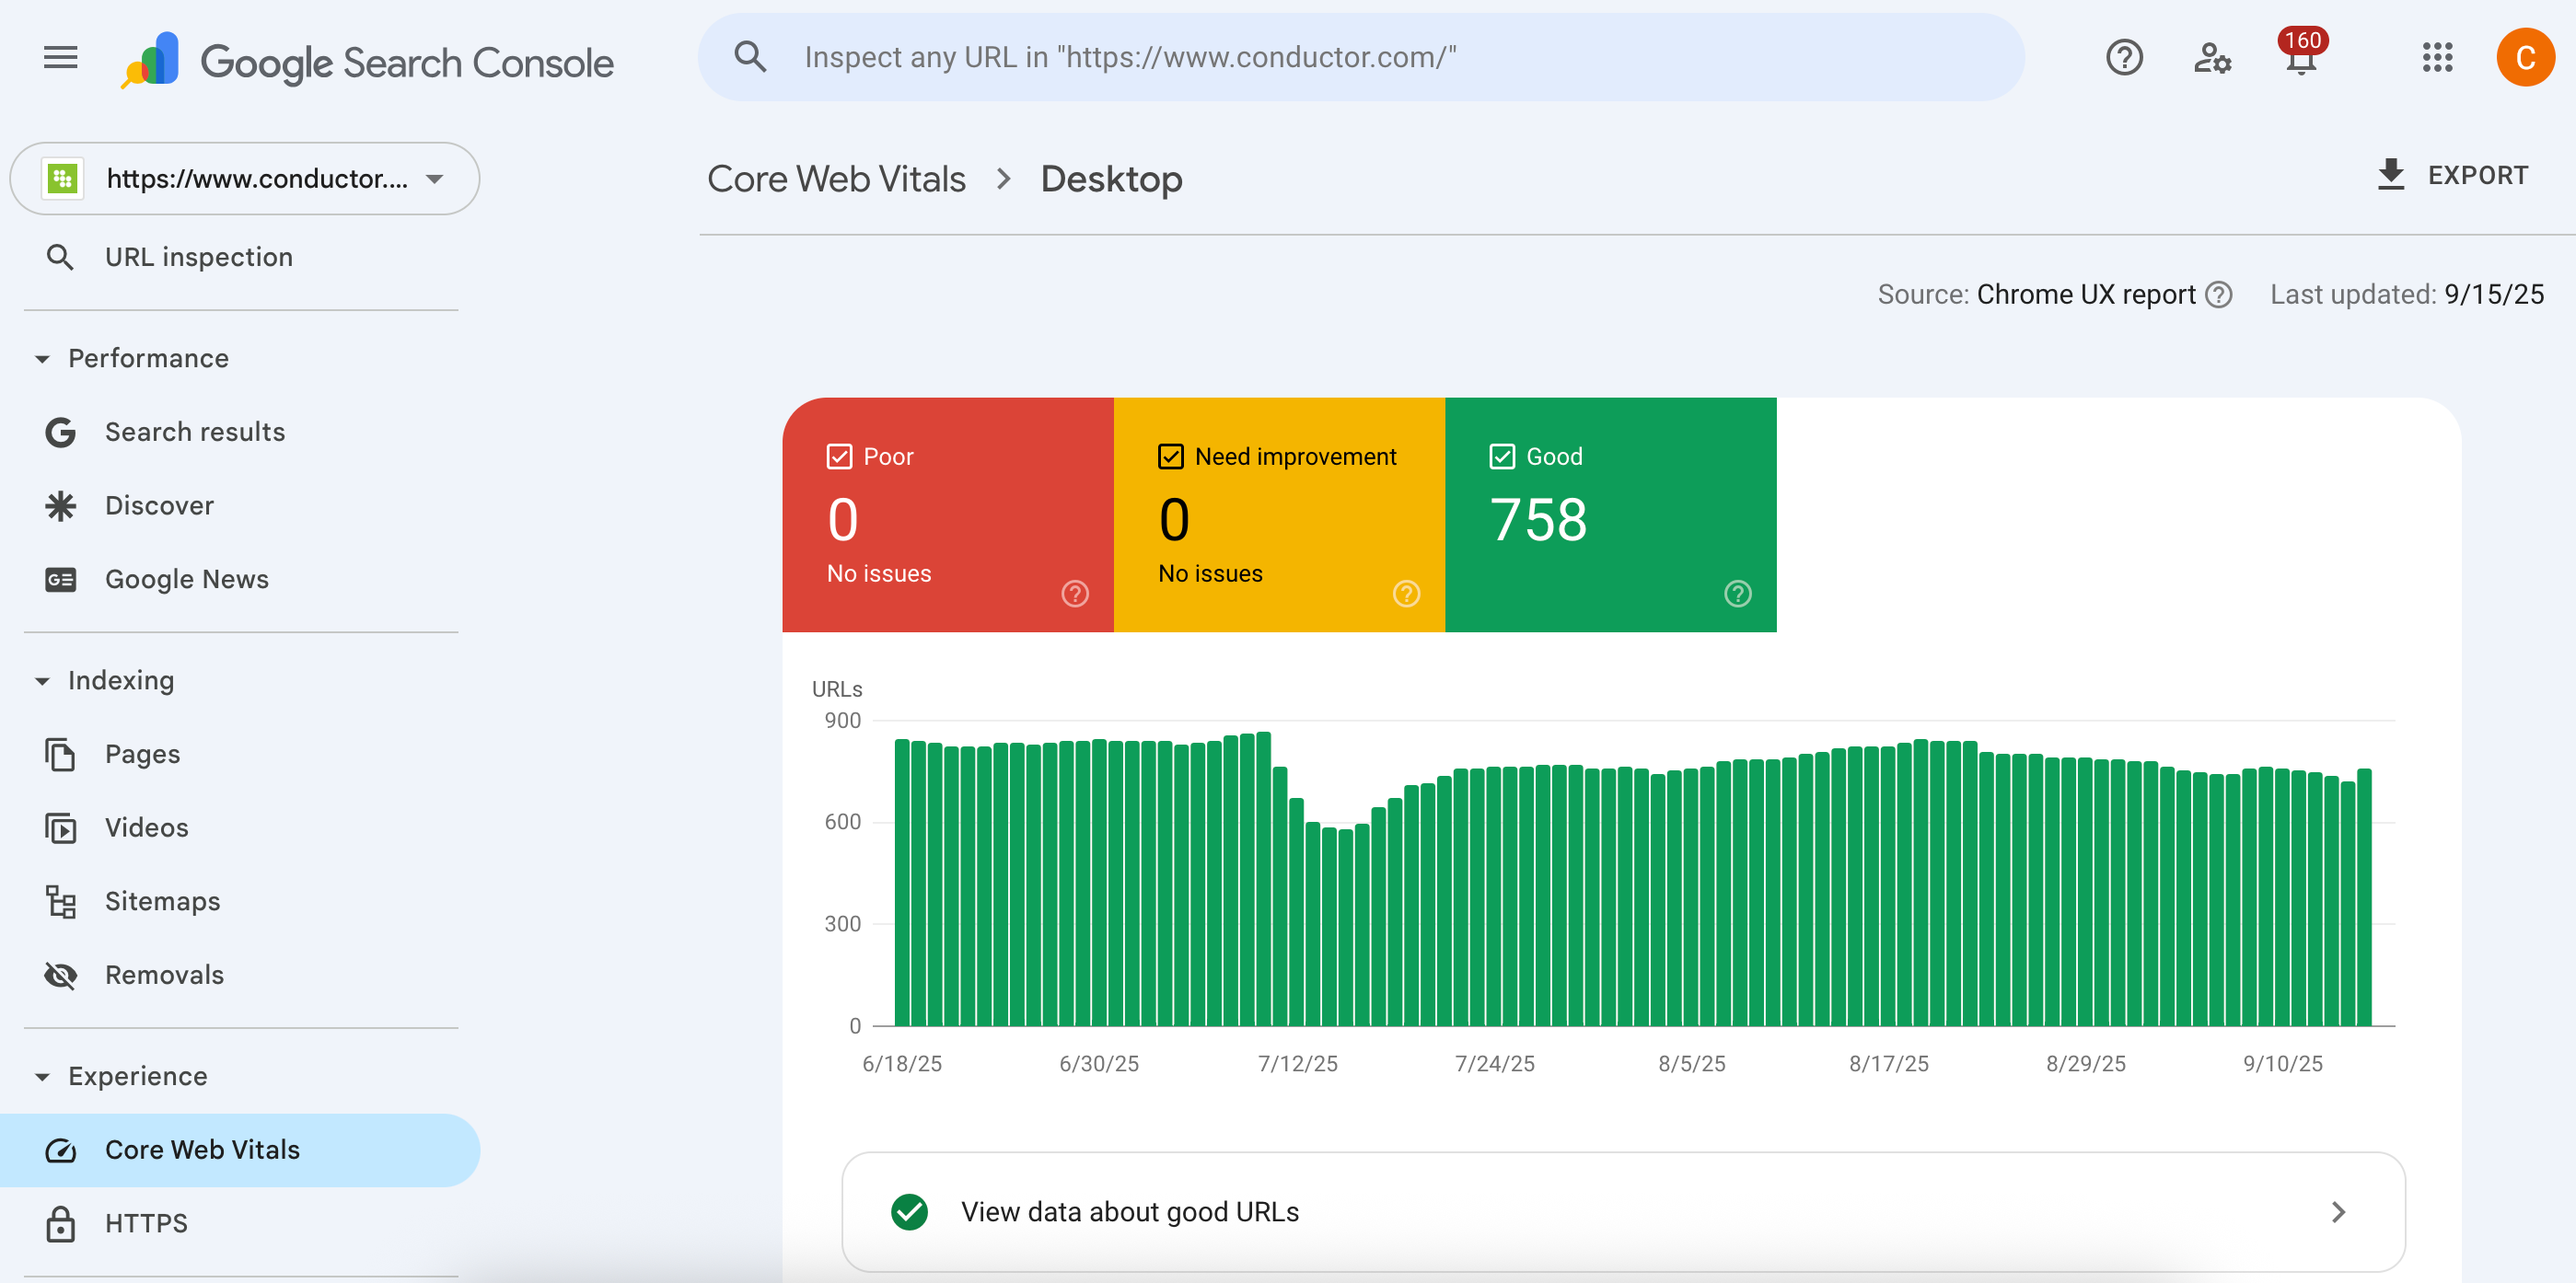The width and height of the screenshot is (2576, 1283).
Task: Click the help icon beside Chrome UX report
Action: [2218, 294]
